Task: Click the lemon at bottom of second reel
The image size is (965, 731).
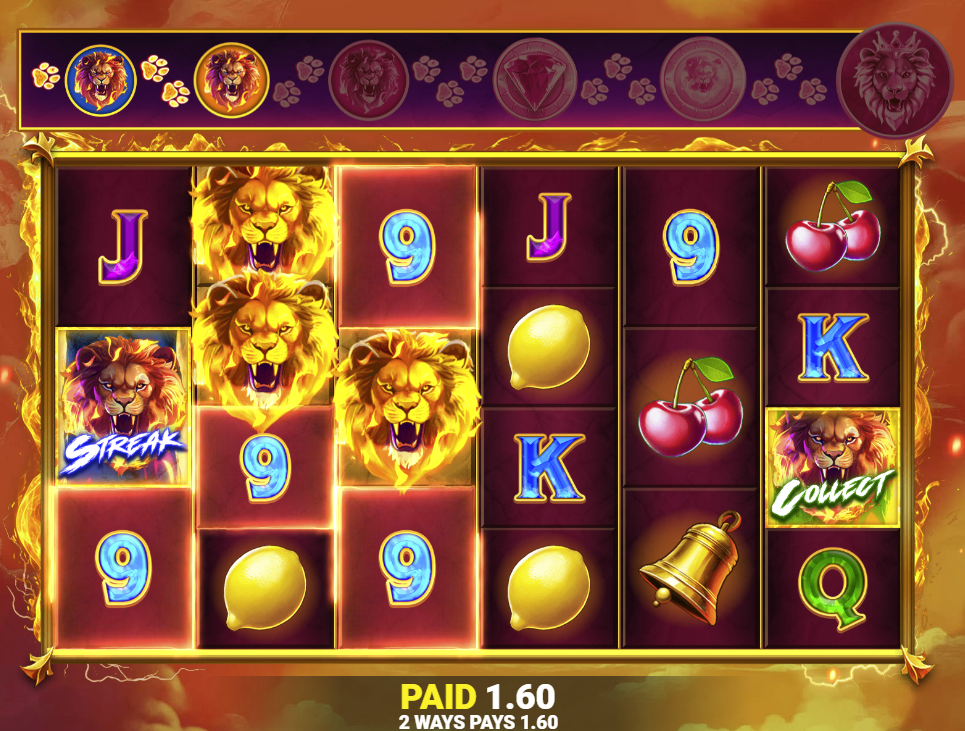Action: 265,588
